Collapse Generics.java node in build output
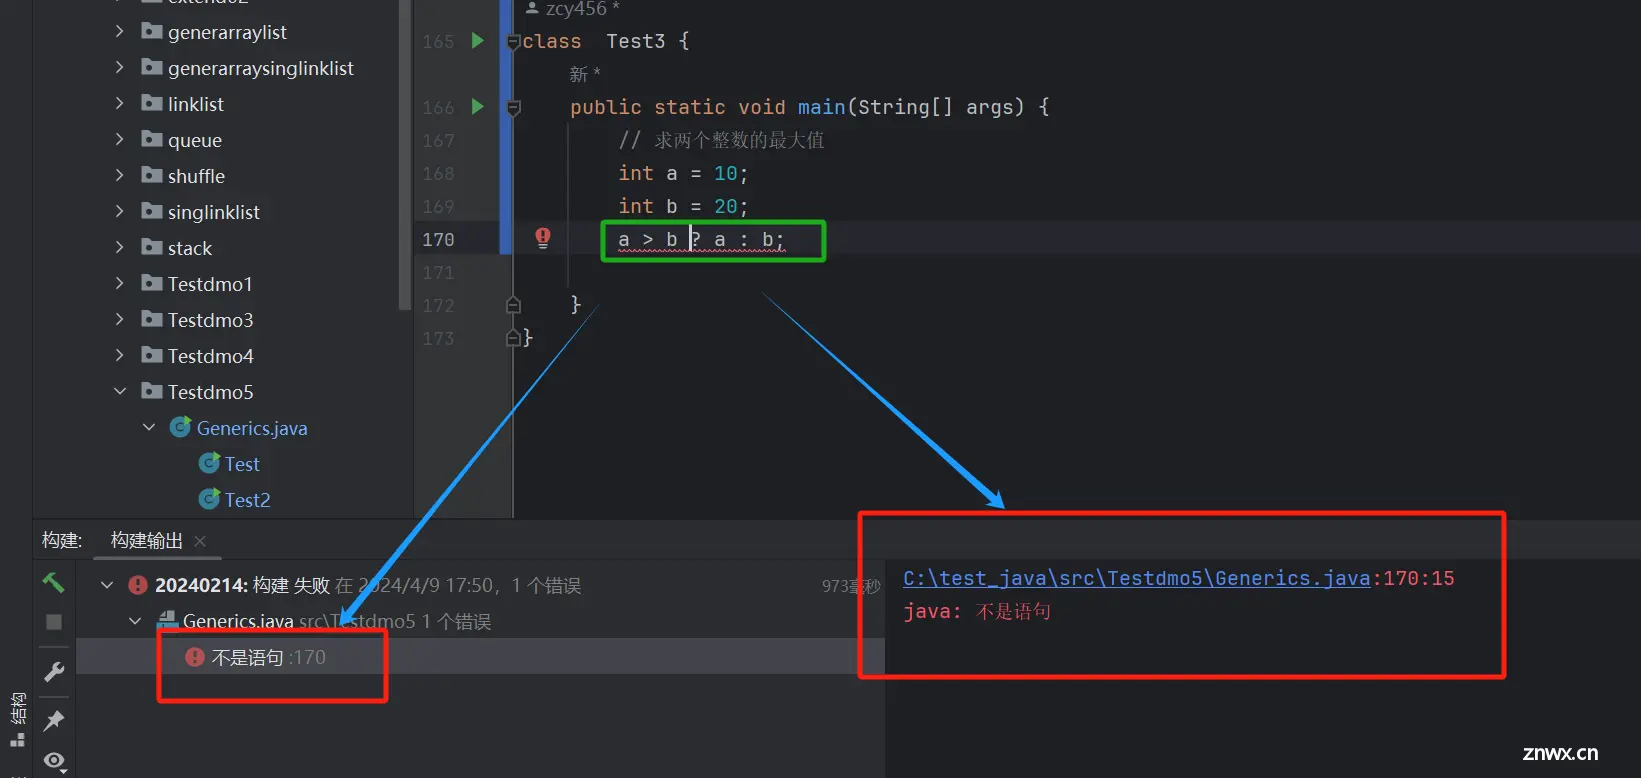This screenshot has width=1641, height=778. coord(135,621)
